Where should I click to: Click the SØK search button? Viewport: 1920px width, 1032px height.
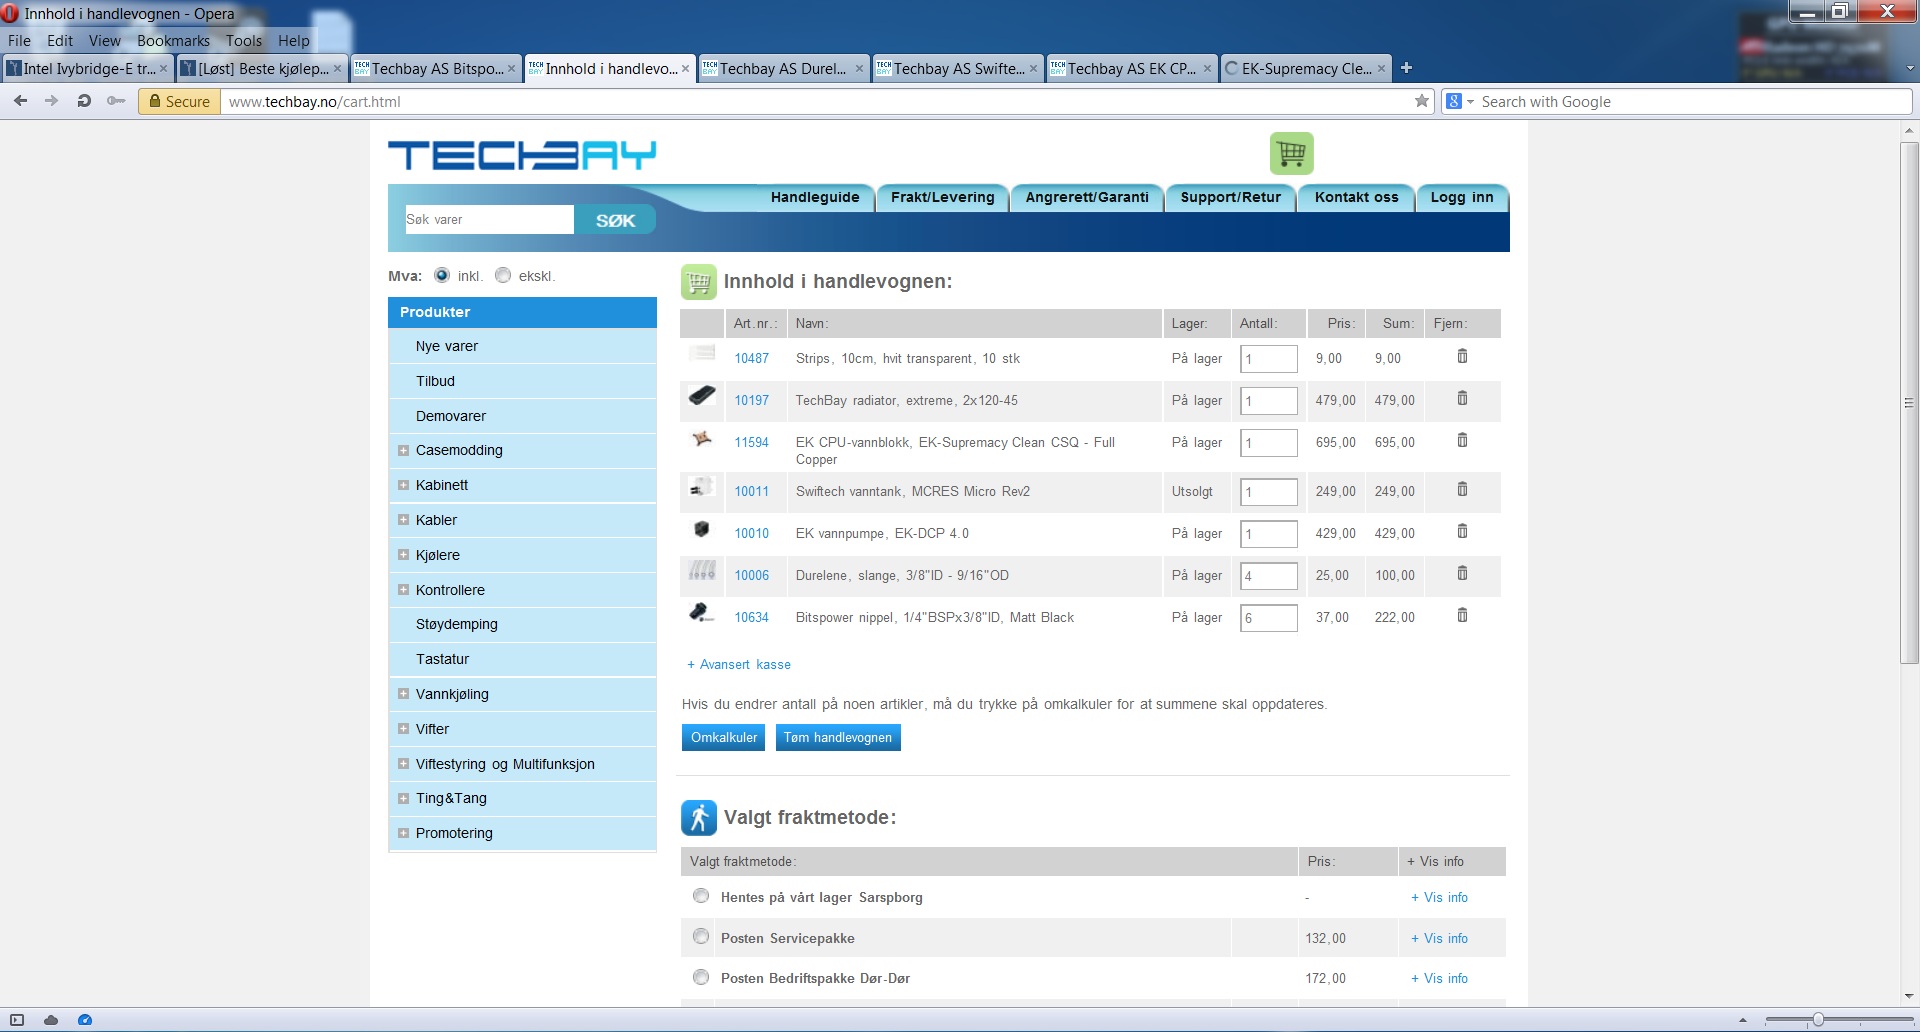click(x=615, y=220)
